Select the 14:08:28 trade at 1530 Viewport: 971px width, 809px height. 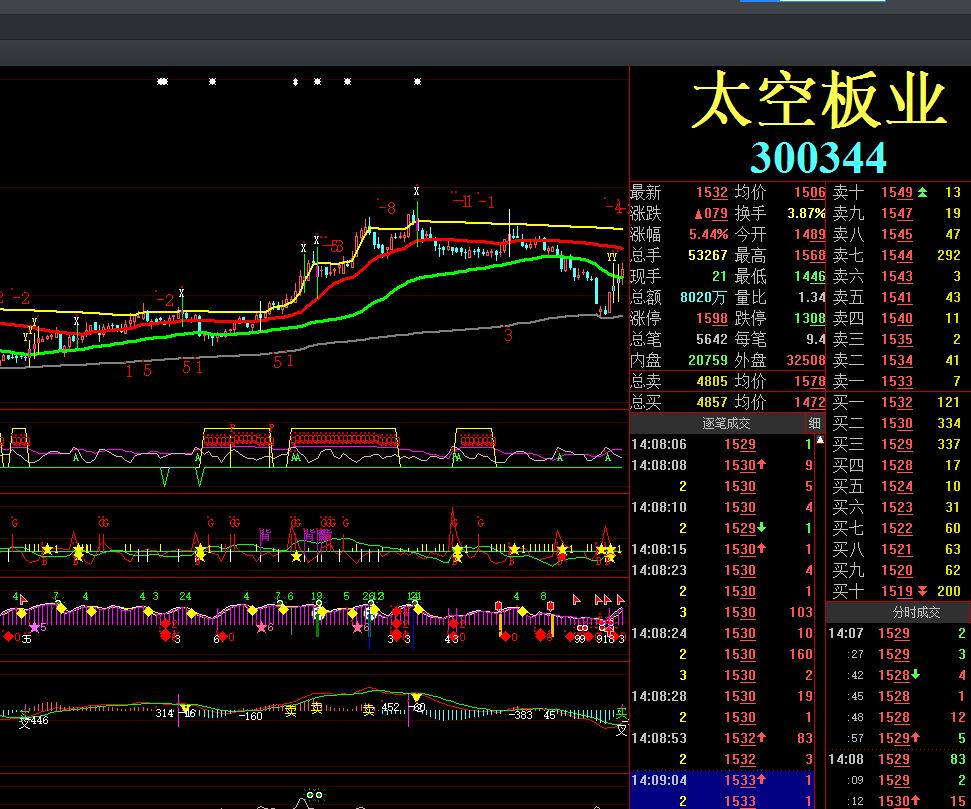(722, 696)
